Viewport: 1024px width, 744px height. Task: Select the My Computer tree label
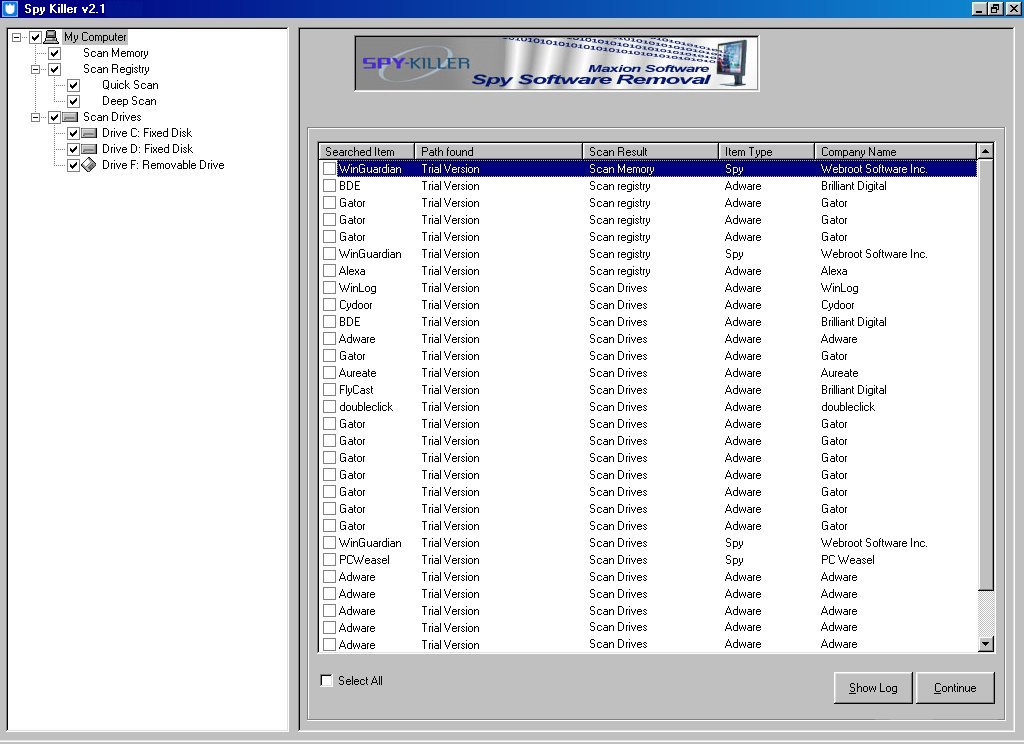pos(95,37)
